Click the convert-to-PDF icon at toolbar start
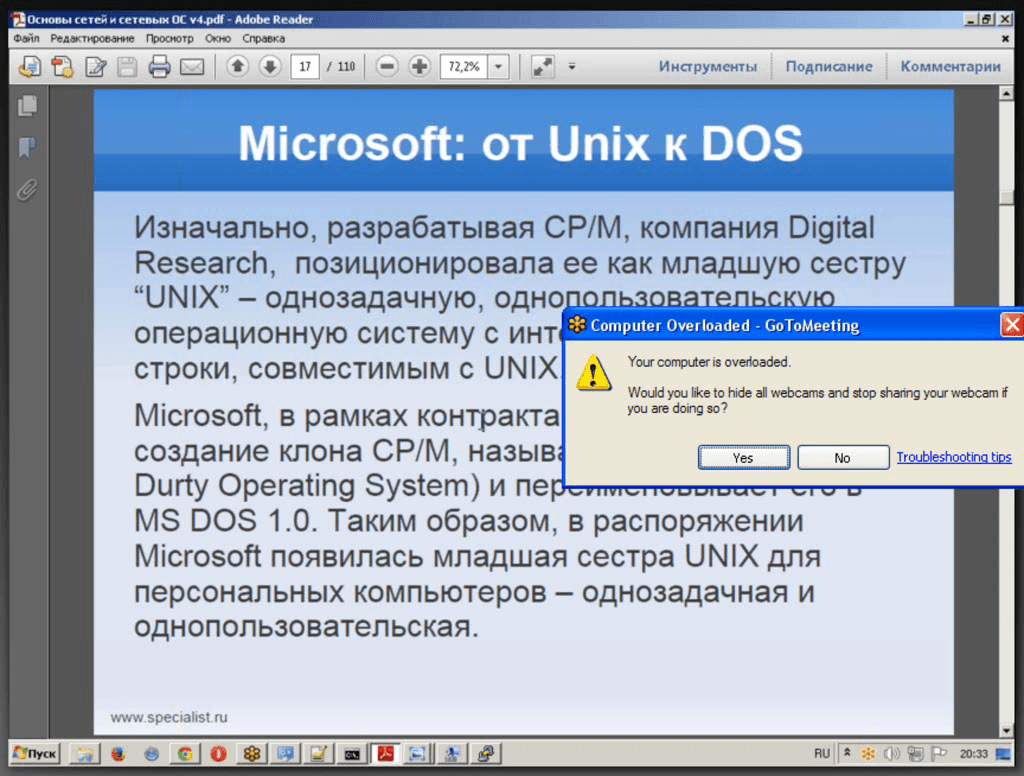Image resolution: width=1024 pixels, height=776 pixels. (30, 67)
